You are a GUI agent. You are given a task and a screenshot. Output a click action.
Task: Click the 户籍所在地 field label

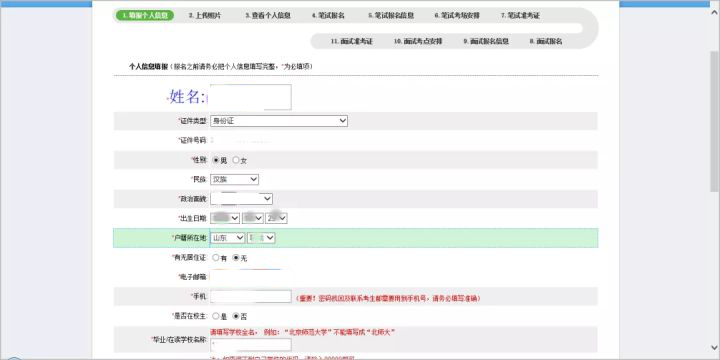click(x=190, y=238)
